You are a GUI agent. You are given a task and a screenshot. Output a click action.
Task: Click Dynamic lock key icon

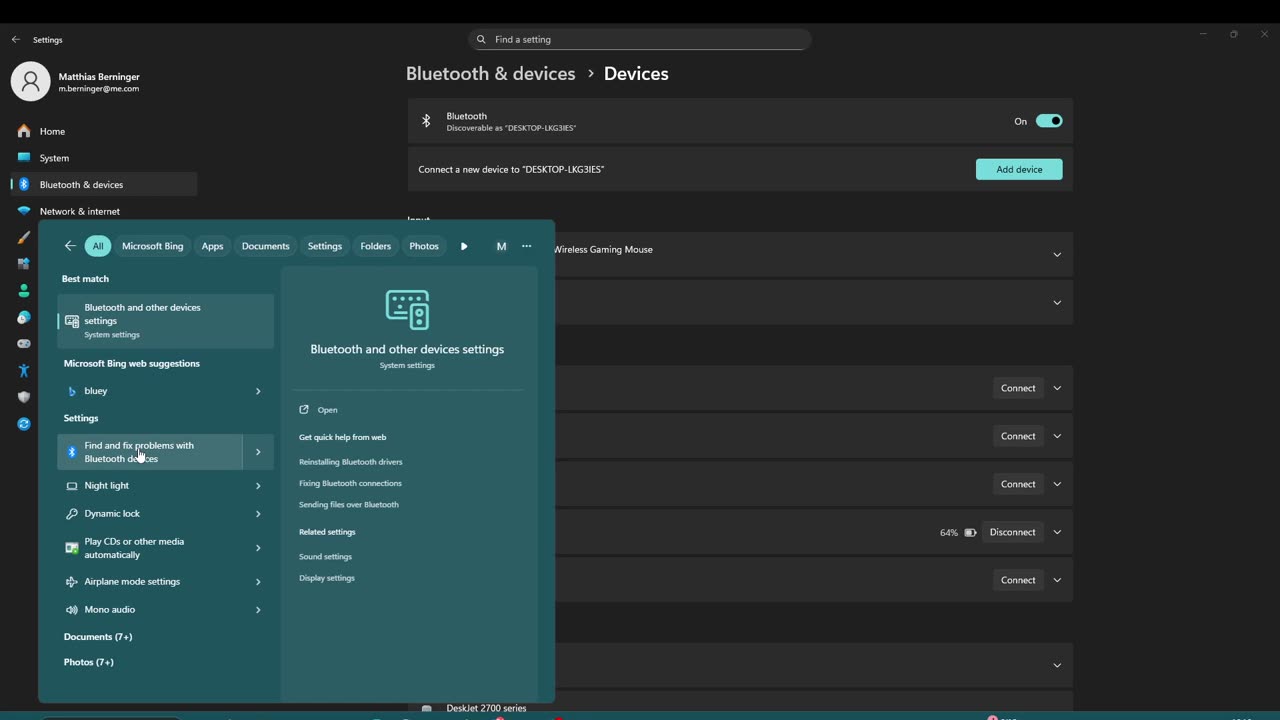coord(71,514)
